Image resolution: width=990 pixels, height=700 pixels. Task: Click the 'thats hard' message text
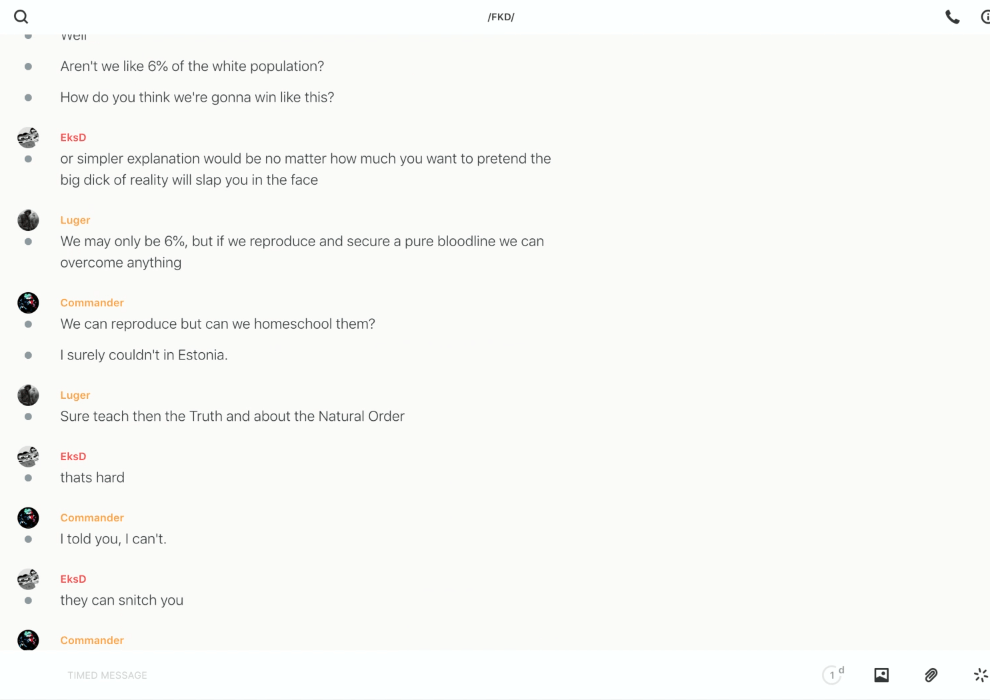(x=92, y=478)
